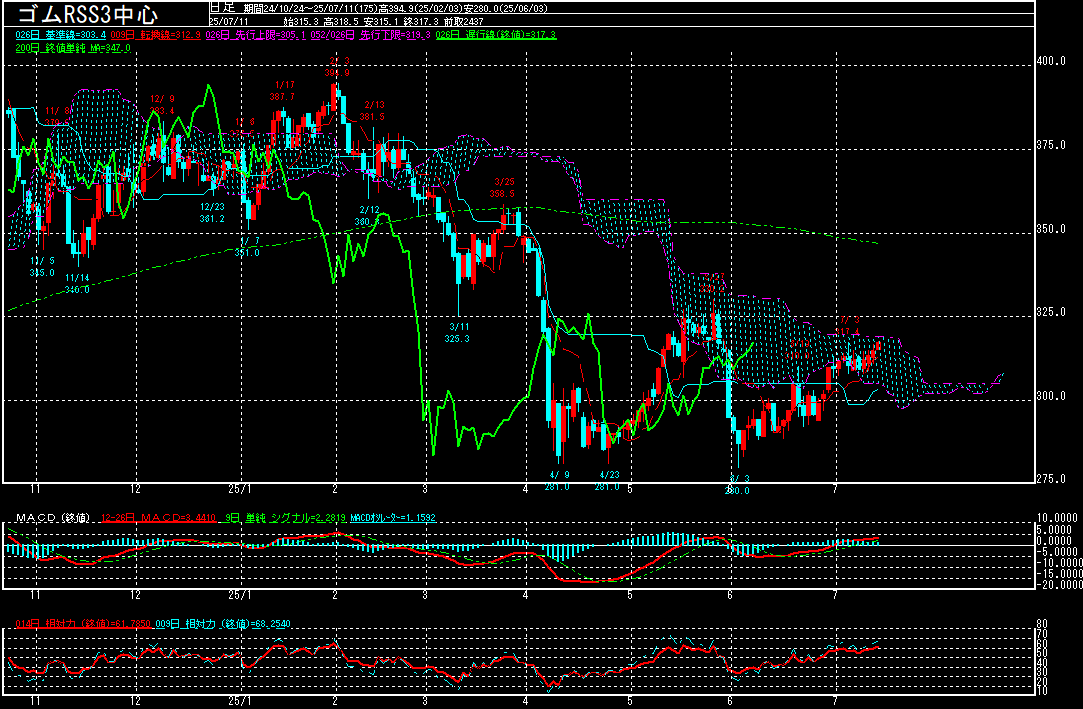Click the 25/1 date label under price chart
Image resolution: width=1083 pixels, height=709 pixels.
(240, 489)
